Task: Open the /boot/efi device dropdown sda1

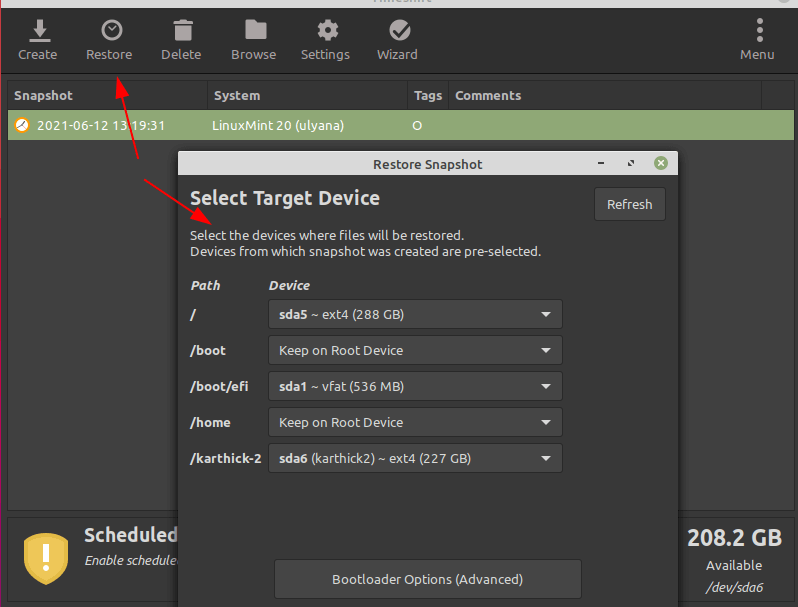Action: [415, 386]
